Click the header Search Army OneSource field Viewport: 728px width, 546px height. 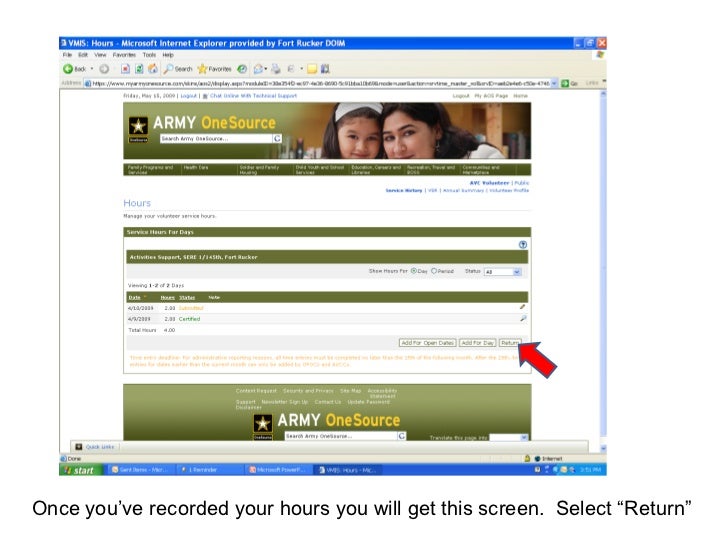tap(216, 138)
